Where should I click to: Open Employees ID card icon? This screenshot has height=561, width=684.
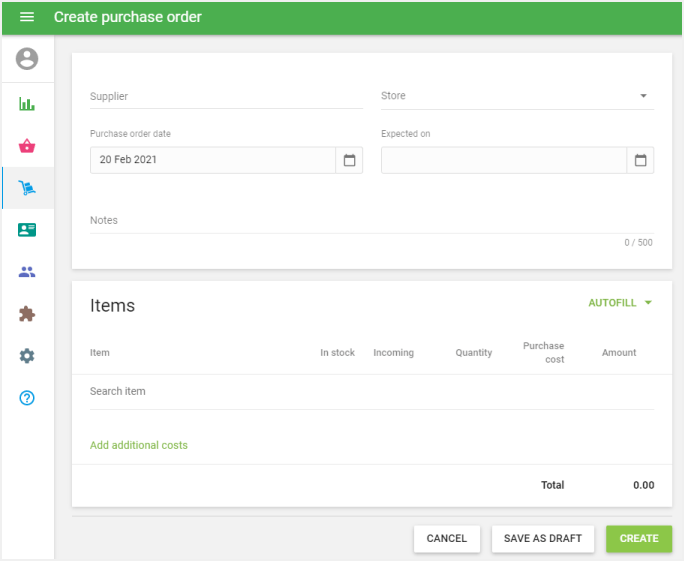click(27, 230)
